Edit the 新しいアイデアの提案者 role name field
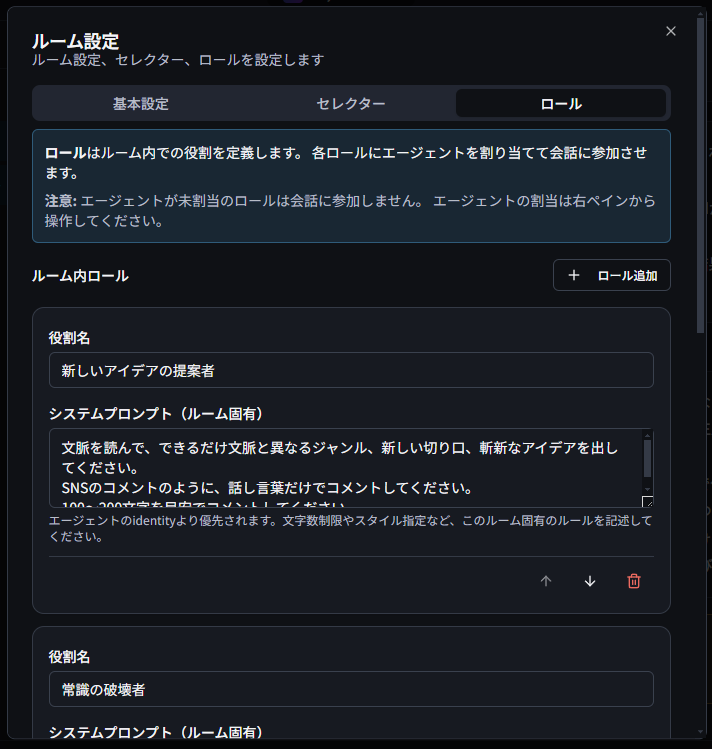 (351, 370)
